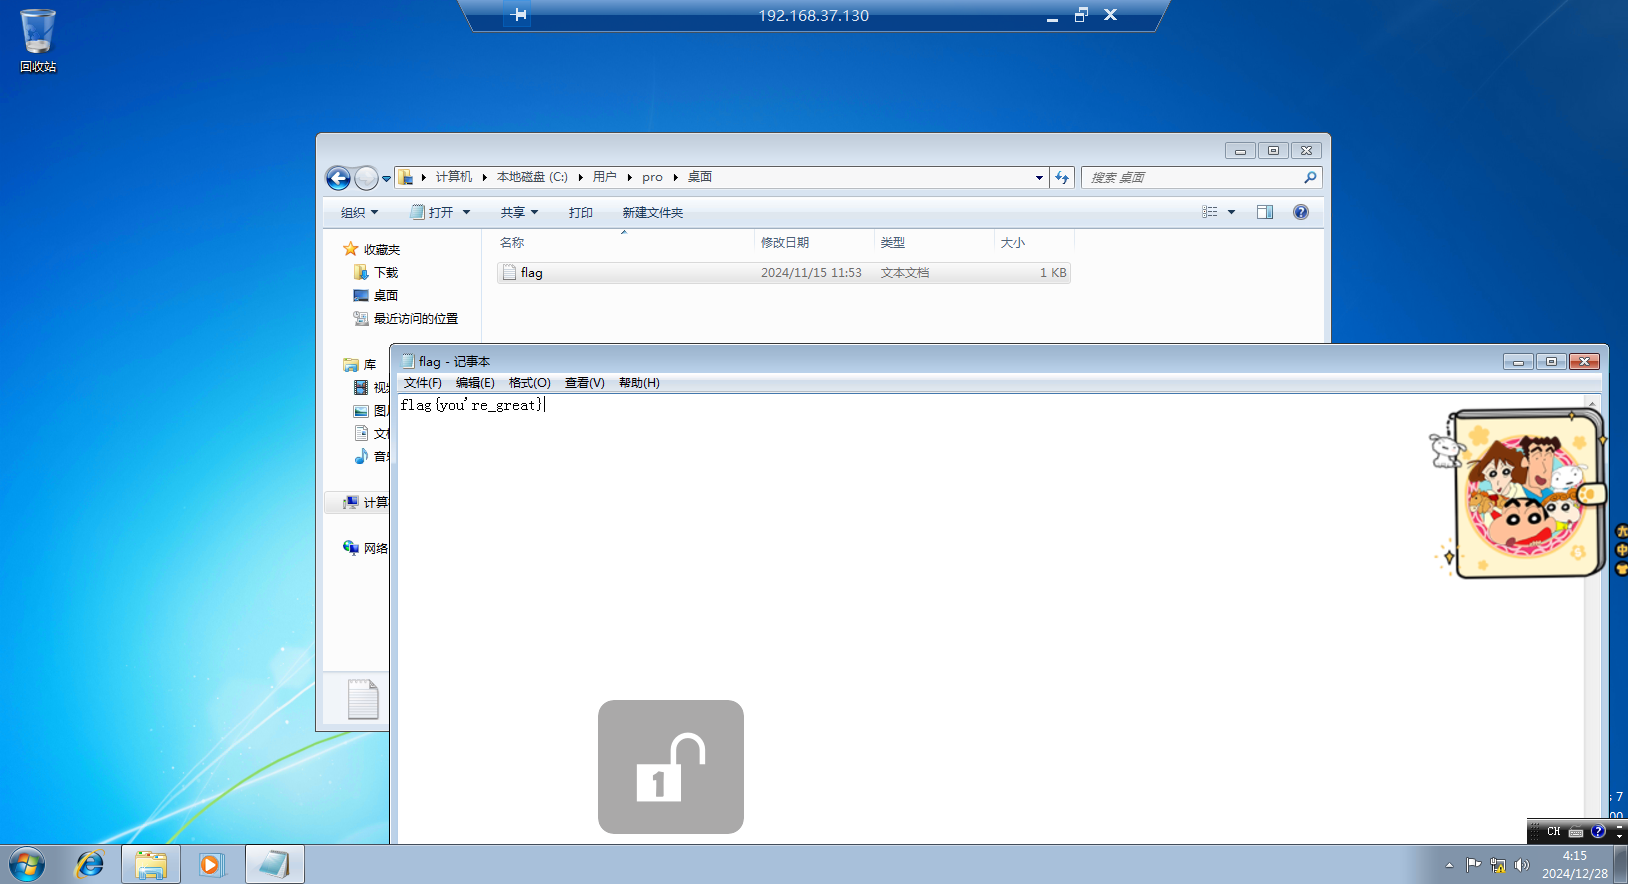
Task: Click the Show desktop button
Action: point(1620,864)
